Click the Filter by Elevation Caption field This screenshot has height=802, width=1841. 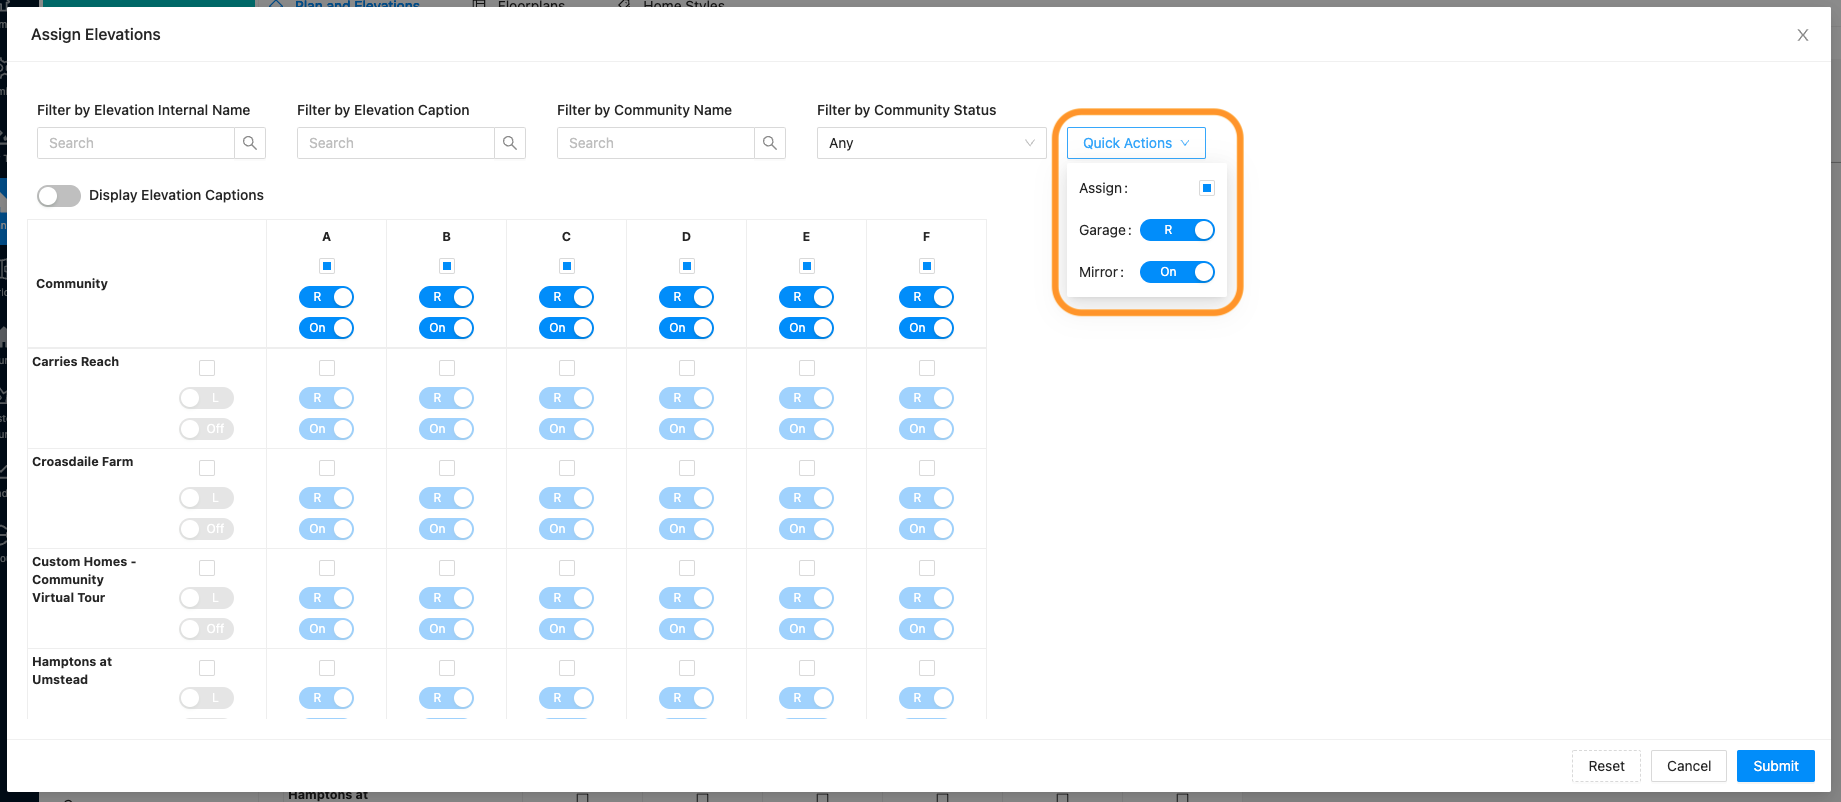pos(395,143)
